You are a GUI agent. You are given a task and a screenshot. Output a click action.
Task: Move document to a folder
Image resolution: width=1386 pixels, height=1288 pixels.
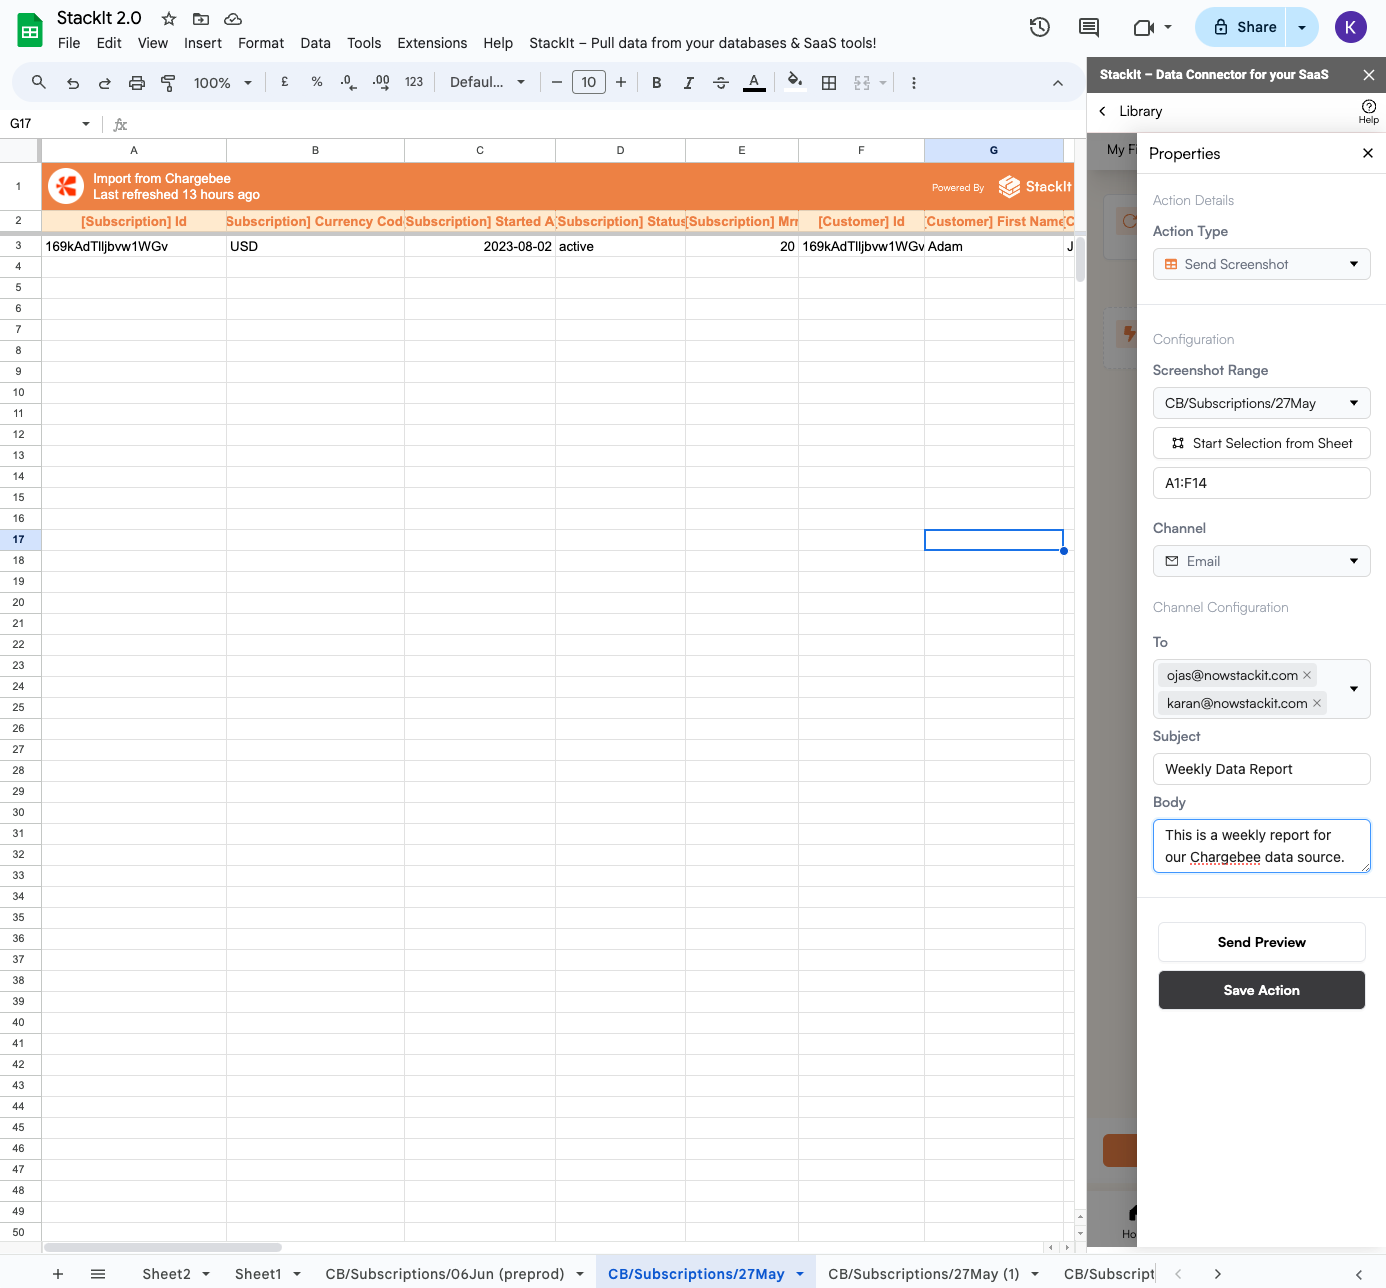point(201,19)
